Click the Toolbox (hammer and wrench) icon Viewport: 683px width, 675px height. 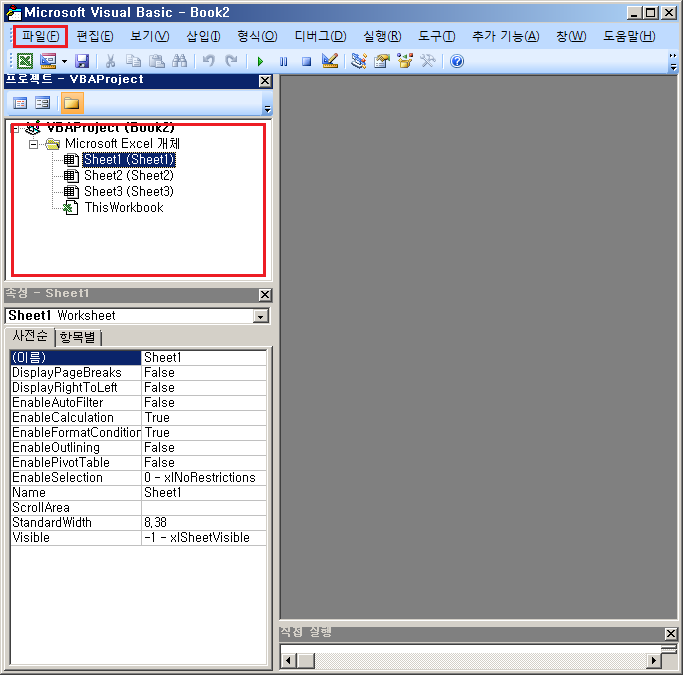pyautogui.click(x=428, y=61)
